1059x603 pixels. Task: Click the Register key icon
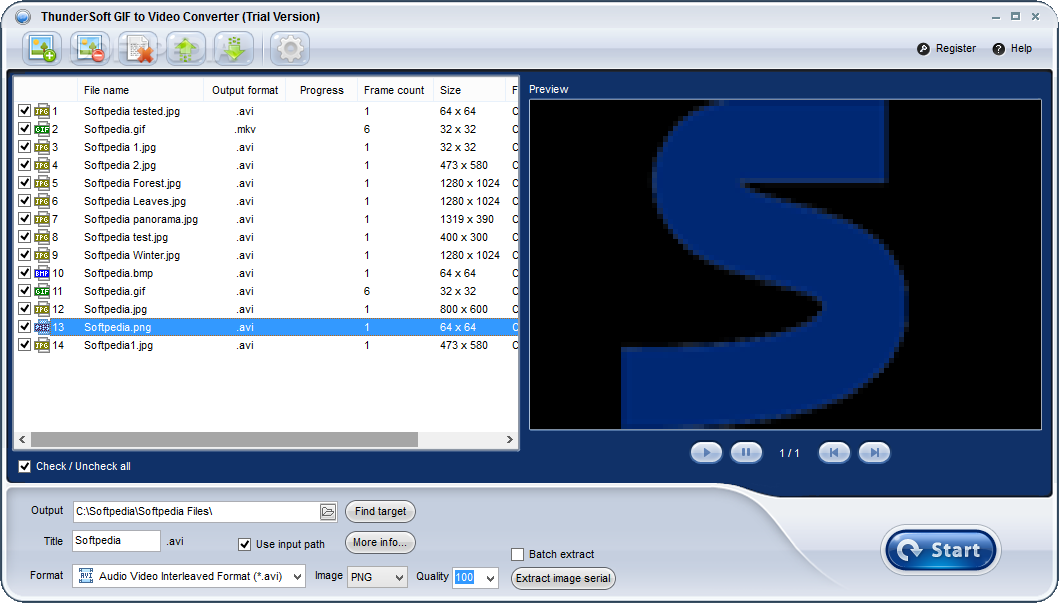[x=923, y=49]
